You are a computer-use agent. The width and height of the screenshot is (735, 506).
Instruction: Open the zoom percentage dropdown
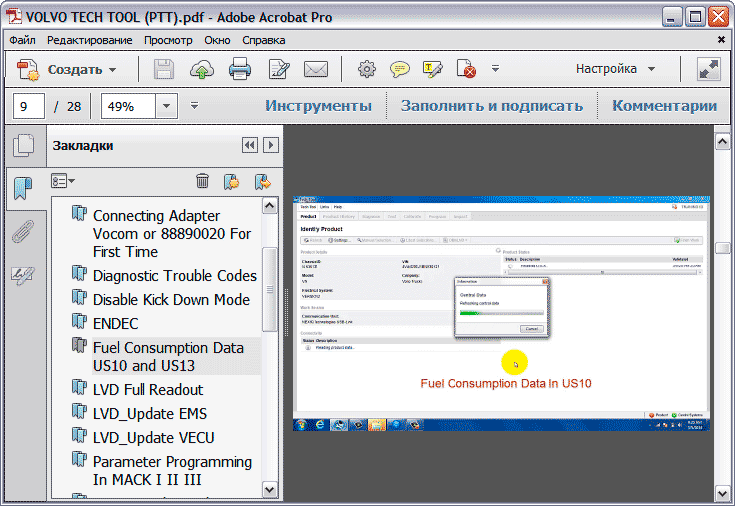[x=166, y=106]
